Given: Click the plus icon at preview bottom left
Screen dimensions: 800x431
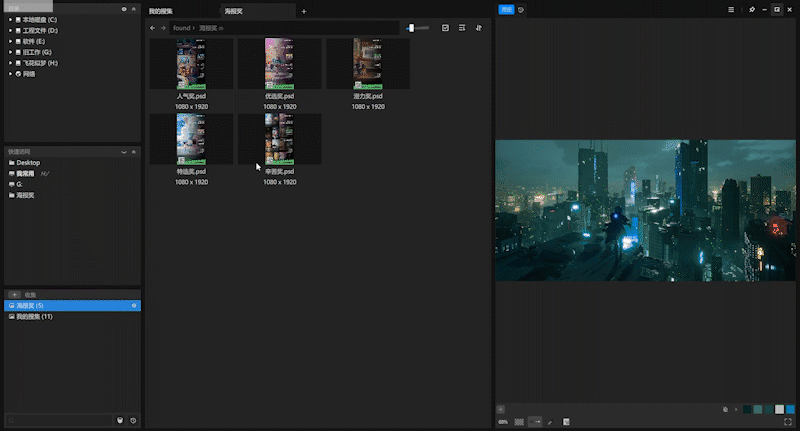Looking at the screenshot, I should pos(501,409).
